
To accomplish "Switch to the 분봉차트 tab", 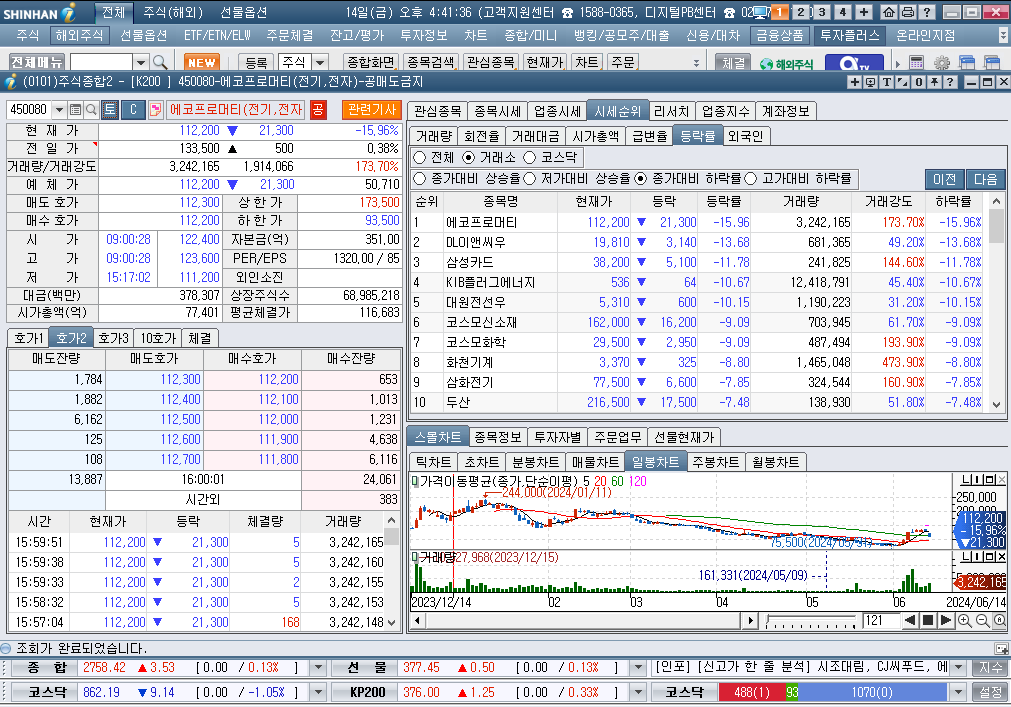I will click(535, 462).
